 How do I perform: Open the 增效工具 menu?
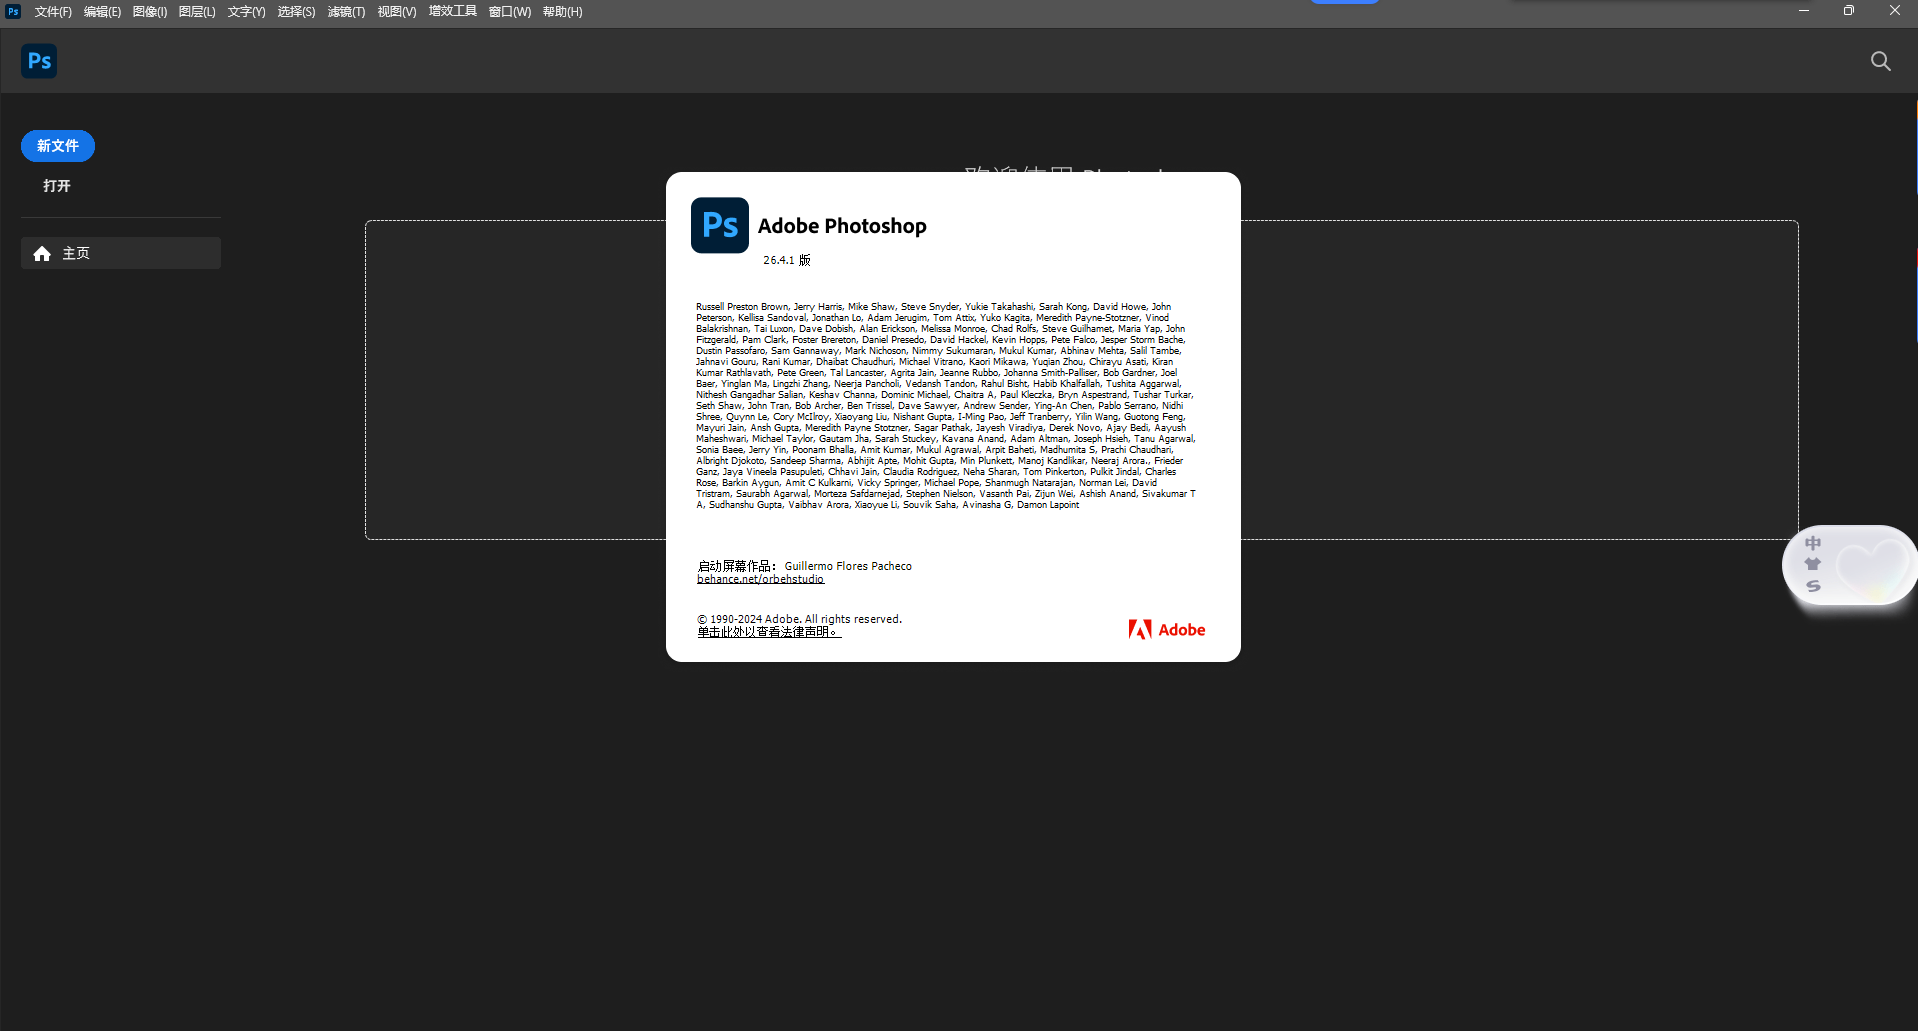click(452, 11)
